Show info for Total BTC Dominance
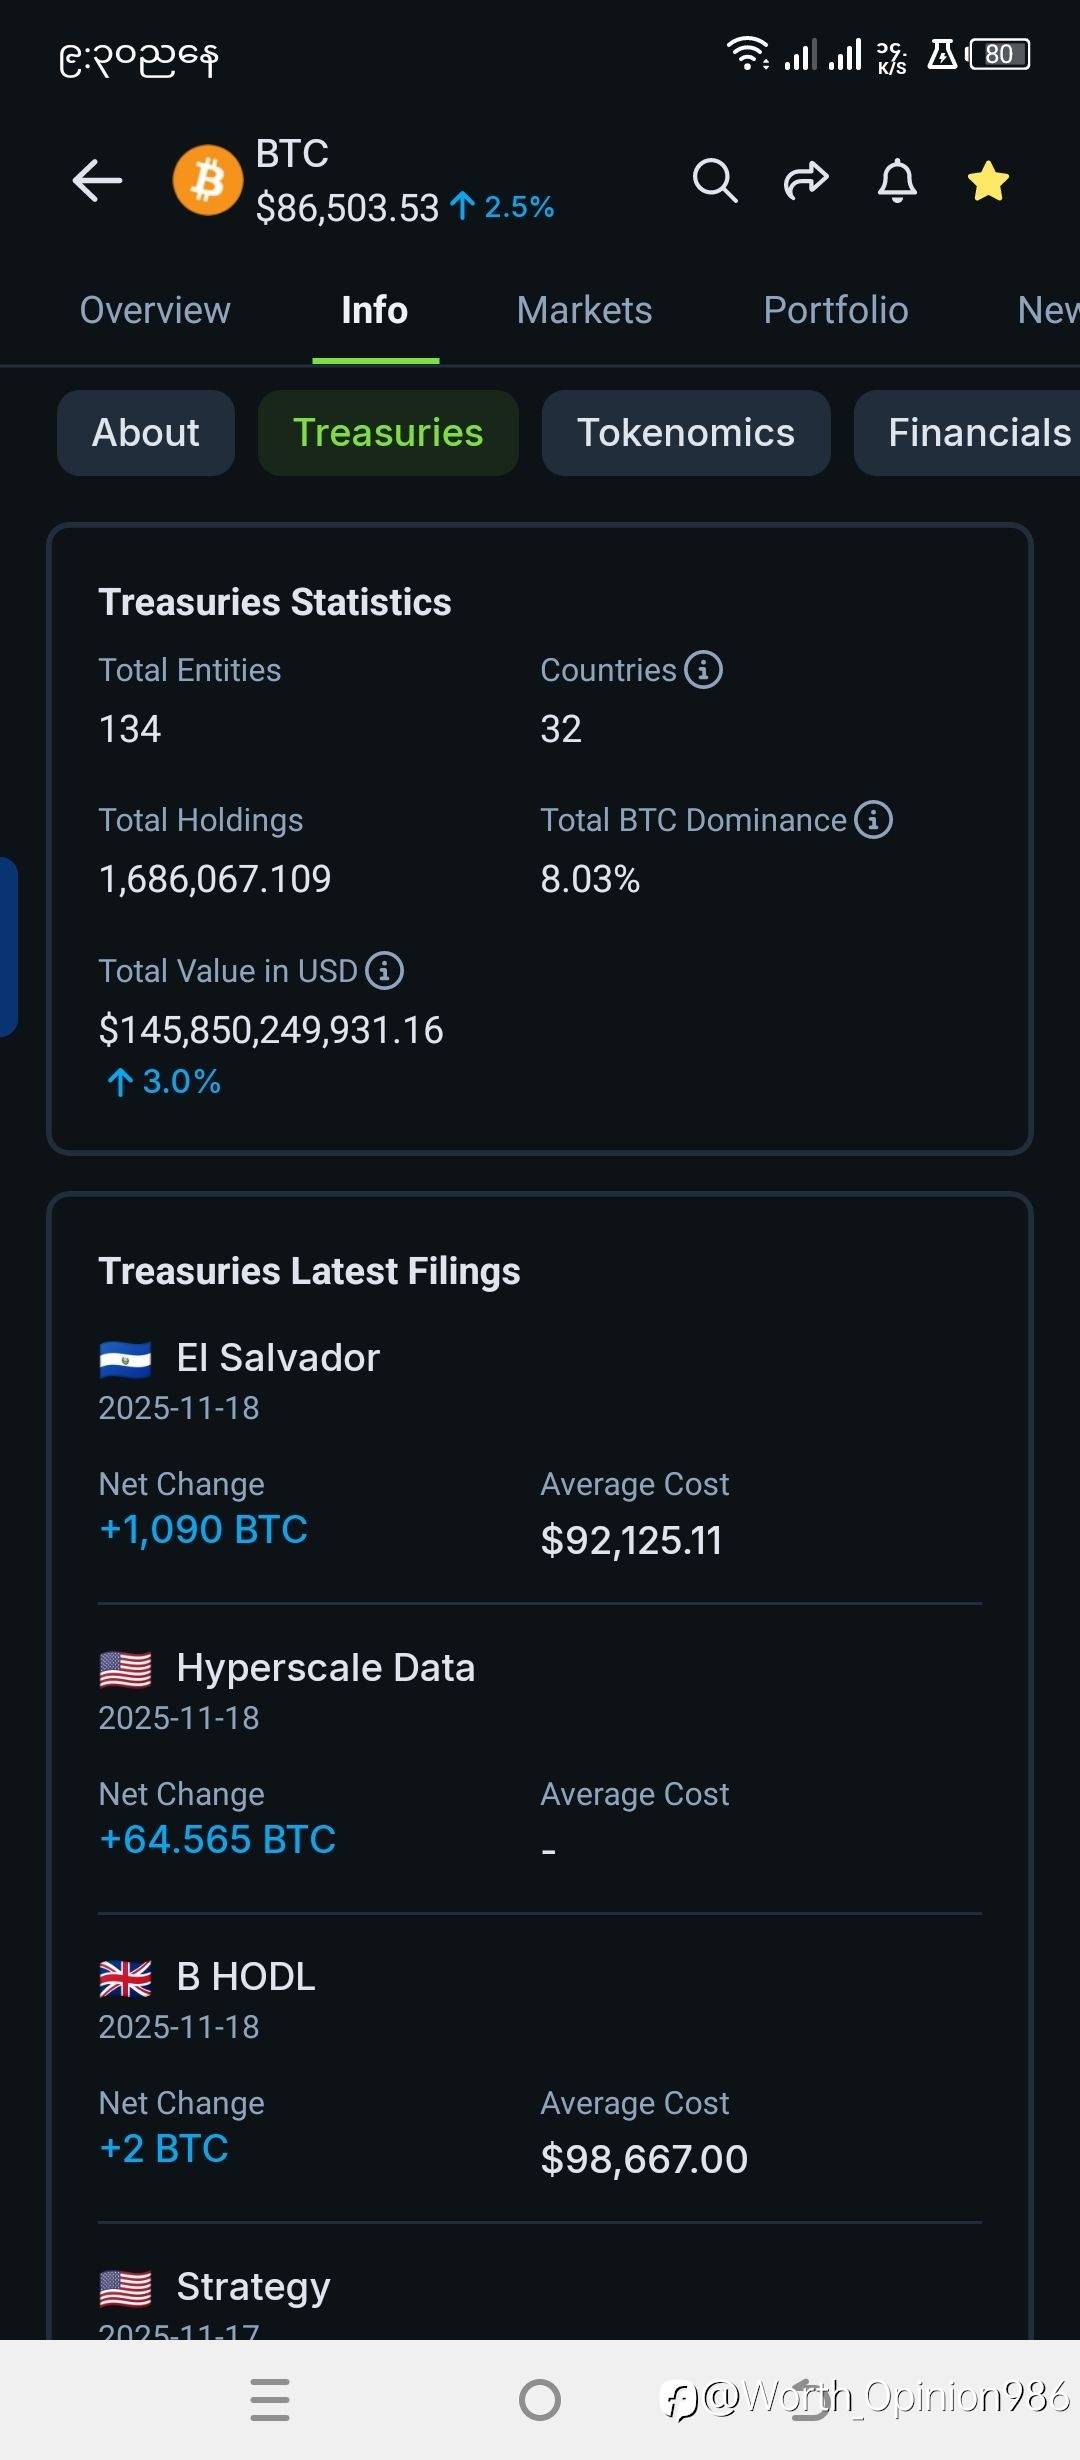The width and height of the screenshot is (1080, 2460). (874, 820)
